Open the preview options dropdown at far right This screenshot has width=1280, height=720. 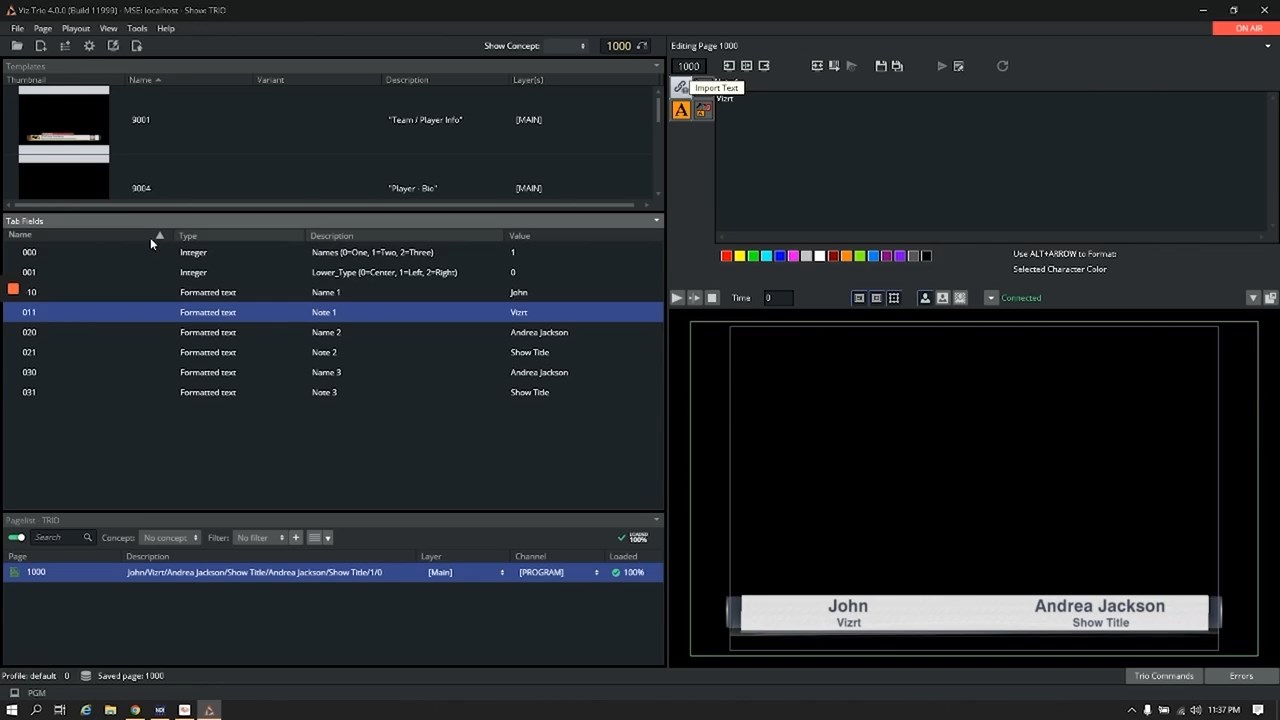point(1253,298)
